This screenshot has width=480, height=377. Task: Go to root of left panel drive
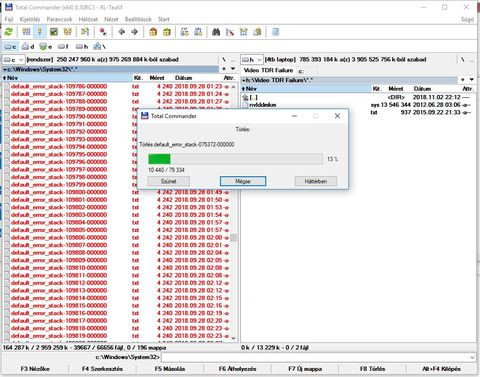(x=224, y=60)
